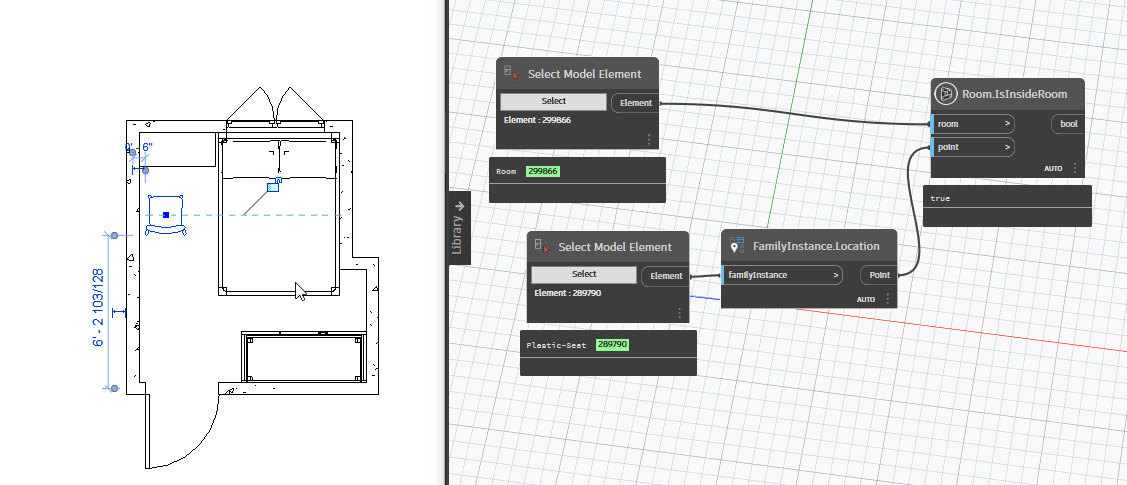Click the green 299866 Room ID link
1127x485 pixels.
click(x=542, y=172)
